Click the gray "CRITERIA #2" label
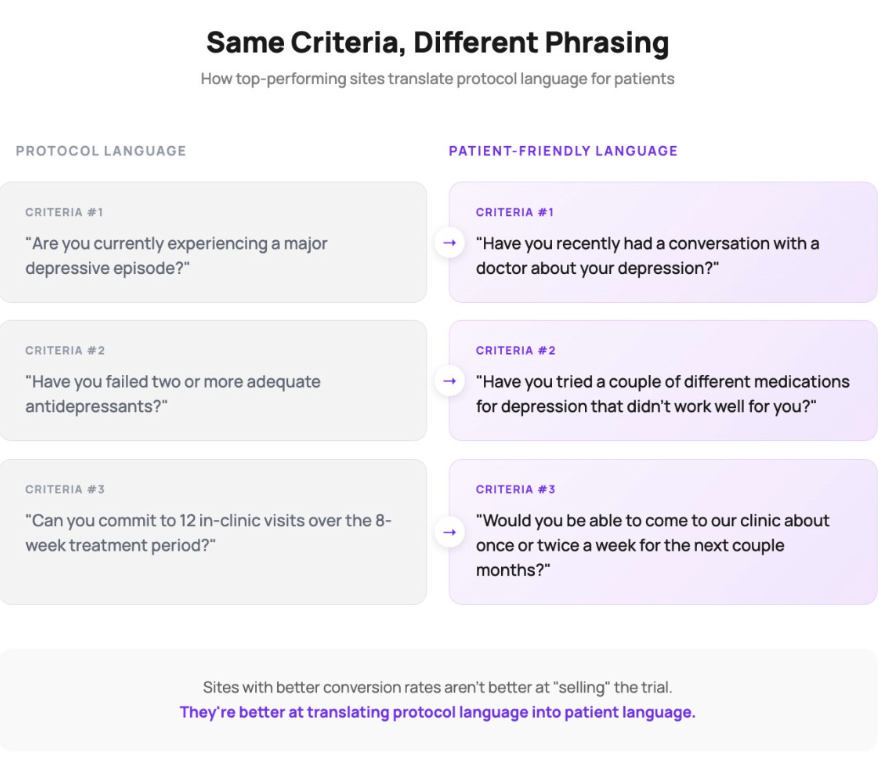 (65, 351)
